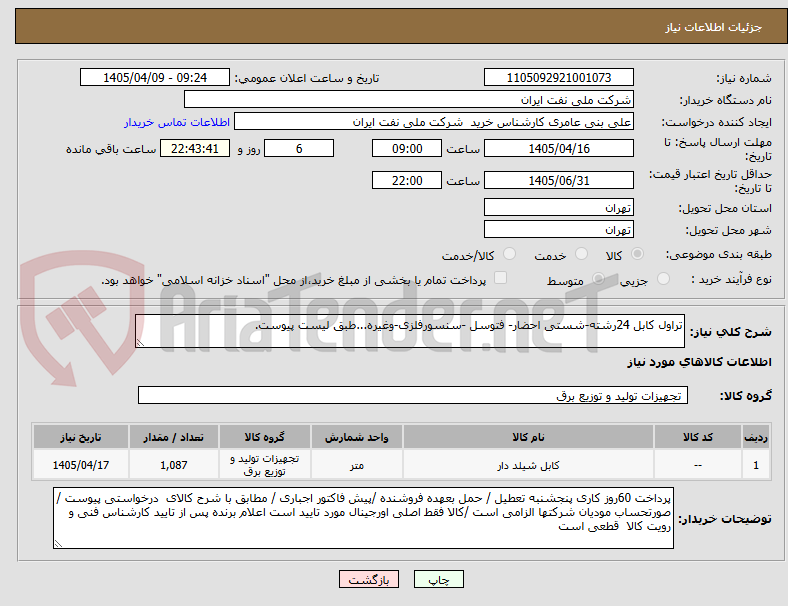Click the label تاریخ و ساعت اعلان عمومی

point(307,78)
